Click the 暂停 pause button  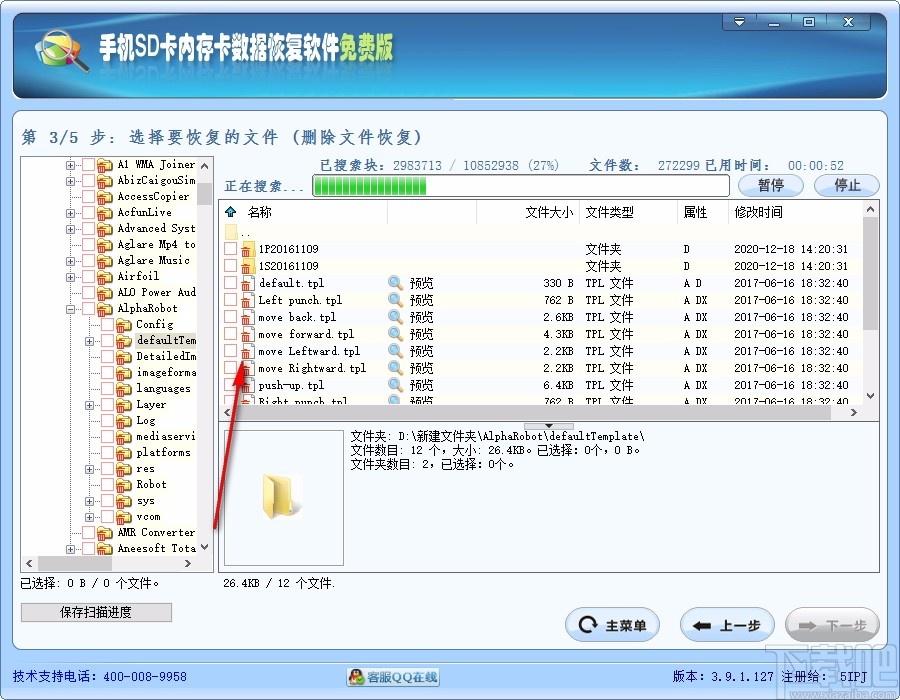[x=770, y=185]
